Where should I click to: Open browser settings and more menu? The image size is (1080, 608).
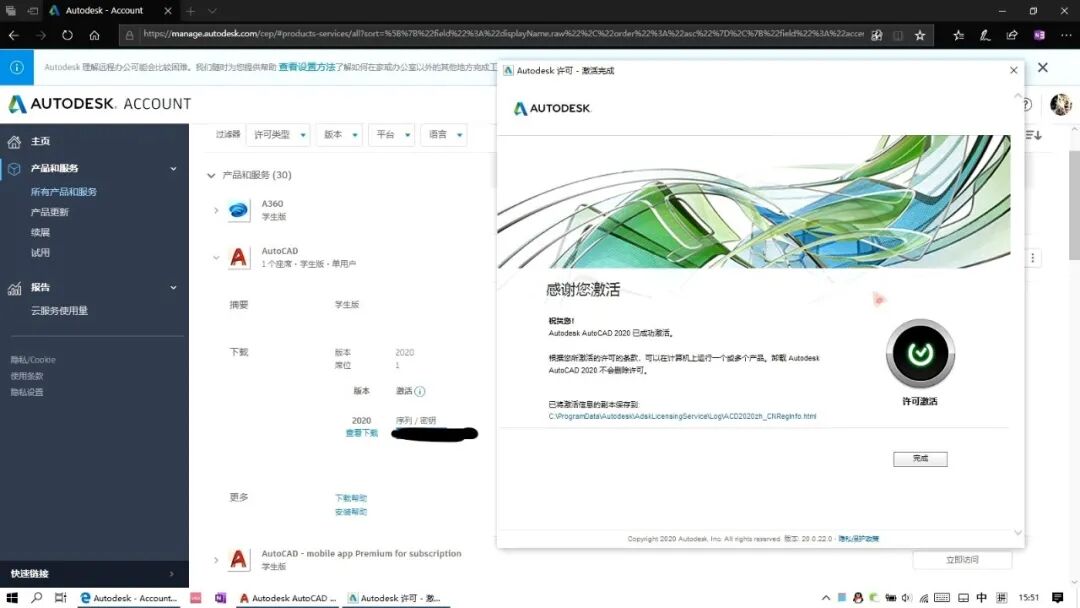tap(1066, 35)
